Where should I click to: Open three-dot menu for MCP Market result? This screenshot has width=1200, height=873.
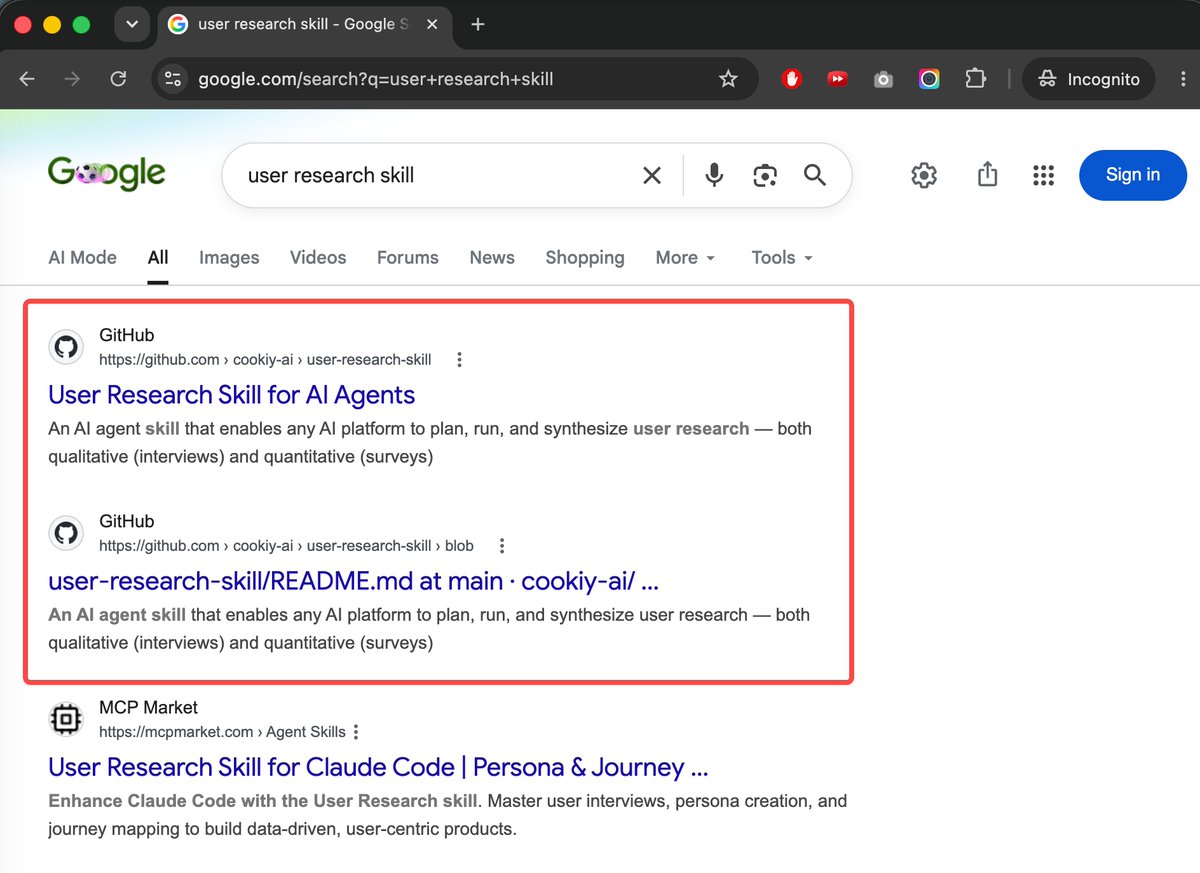(356, 732)
